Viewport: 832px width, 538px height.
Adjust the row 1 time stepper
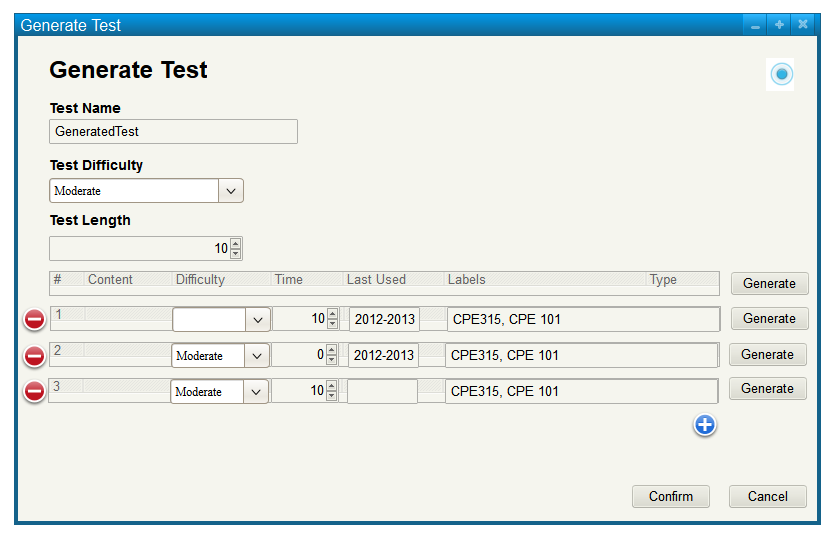tap(332, 319)
